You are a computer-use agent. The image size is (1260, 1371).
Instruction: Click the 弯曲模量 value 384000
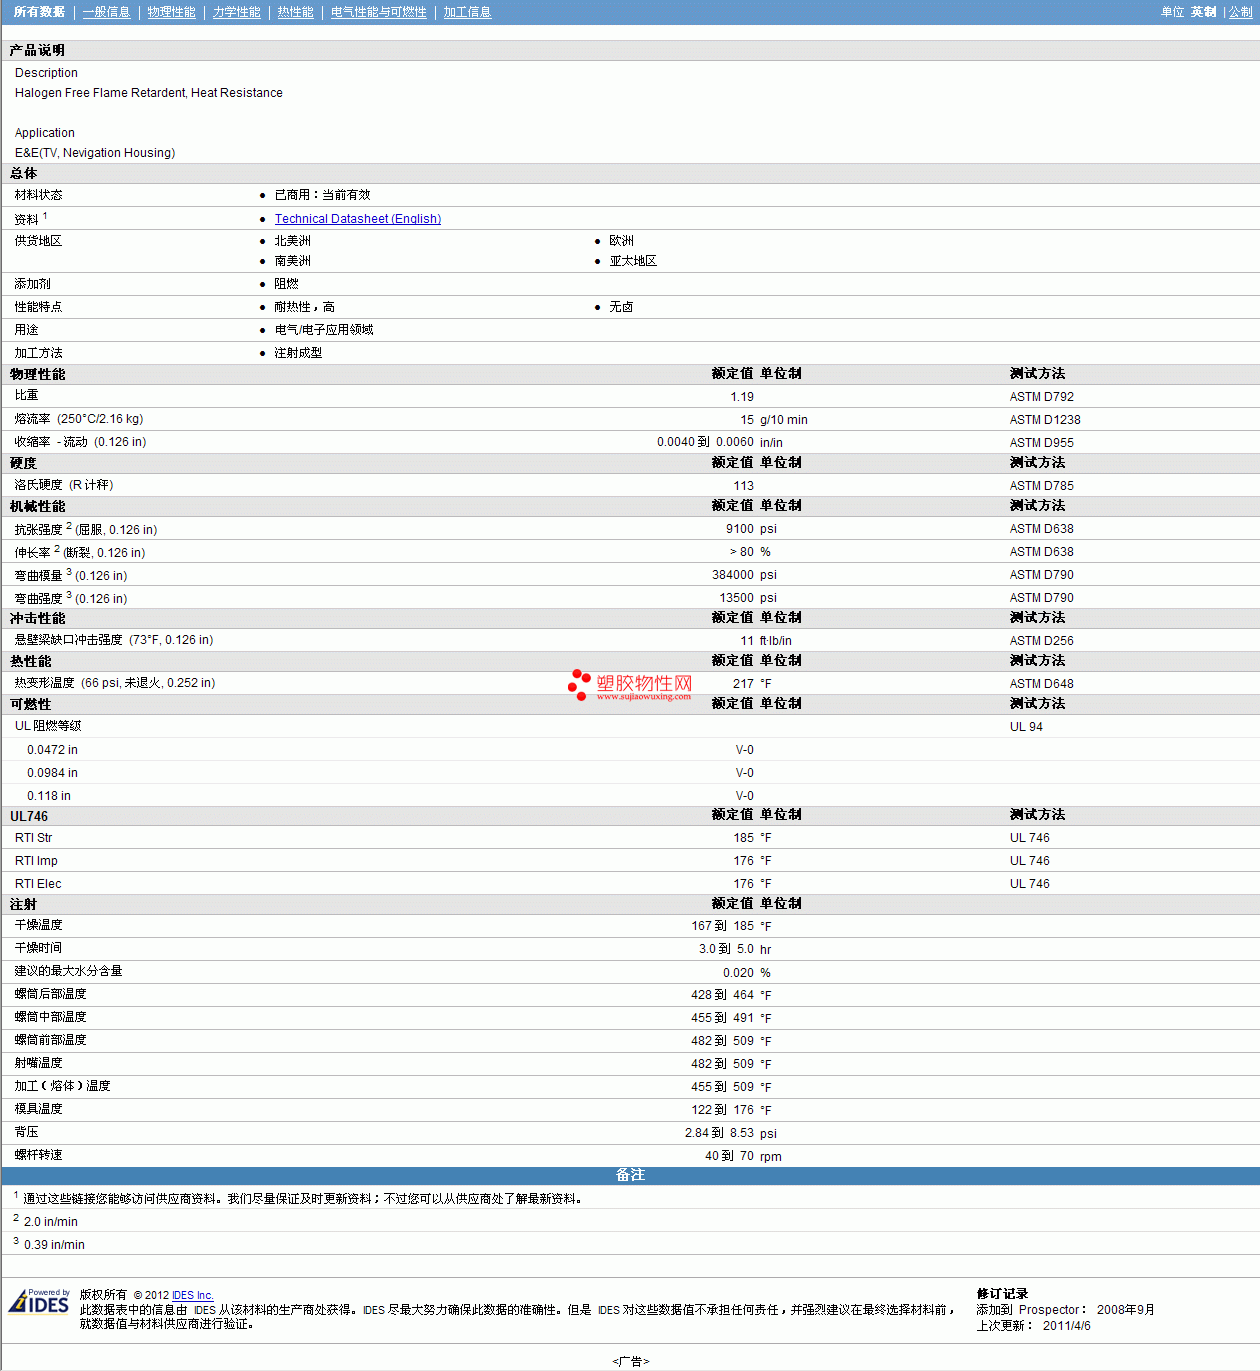point(733,575)
